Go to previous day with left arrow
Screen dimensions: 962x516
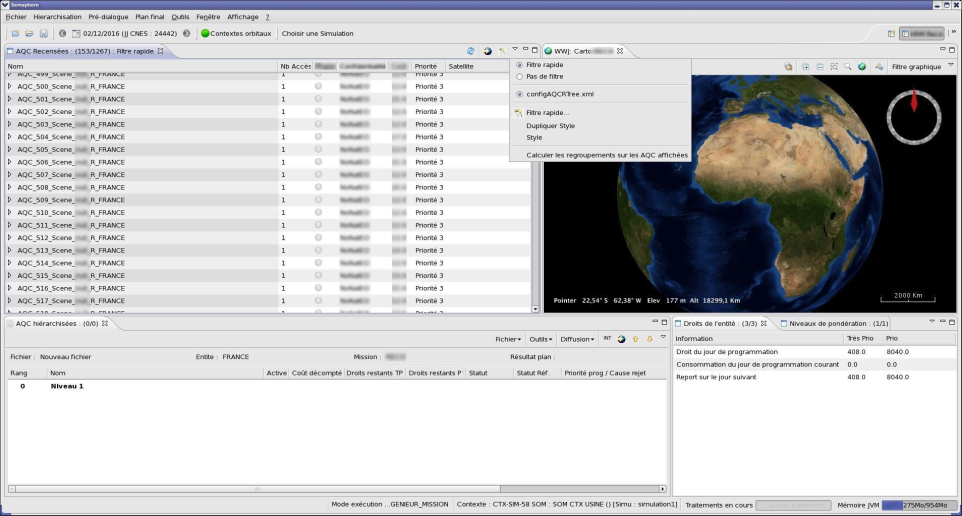[x=62, y=33]
